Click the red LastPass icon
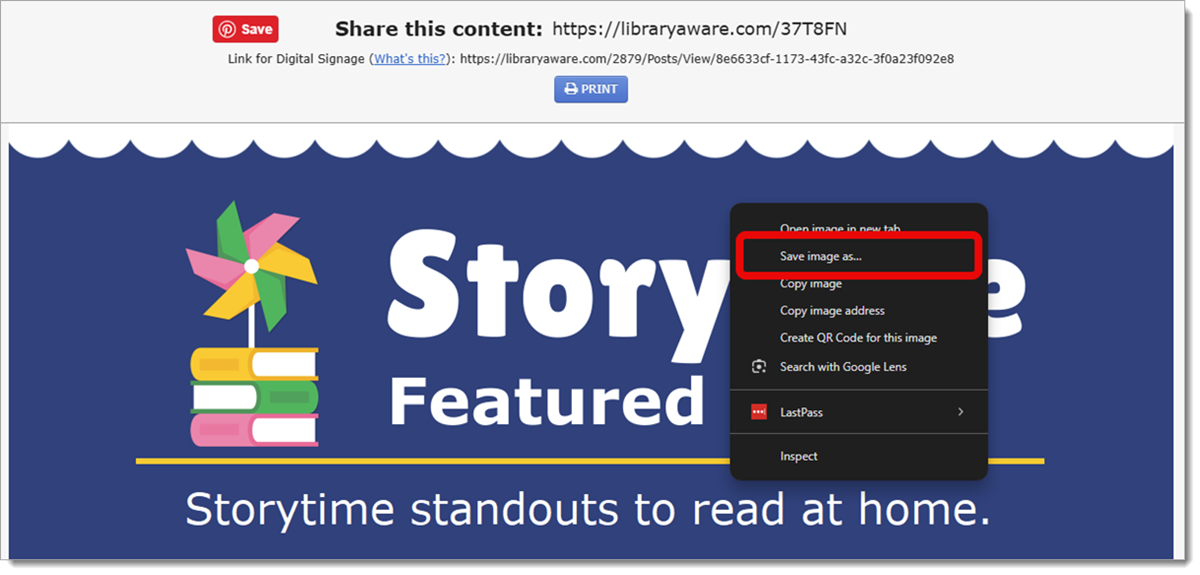1200x575 pixels. click(759, 412)
